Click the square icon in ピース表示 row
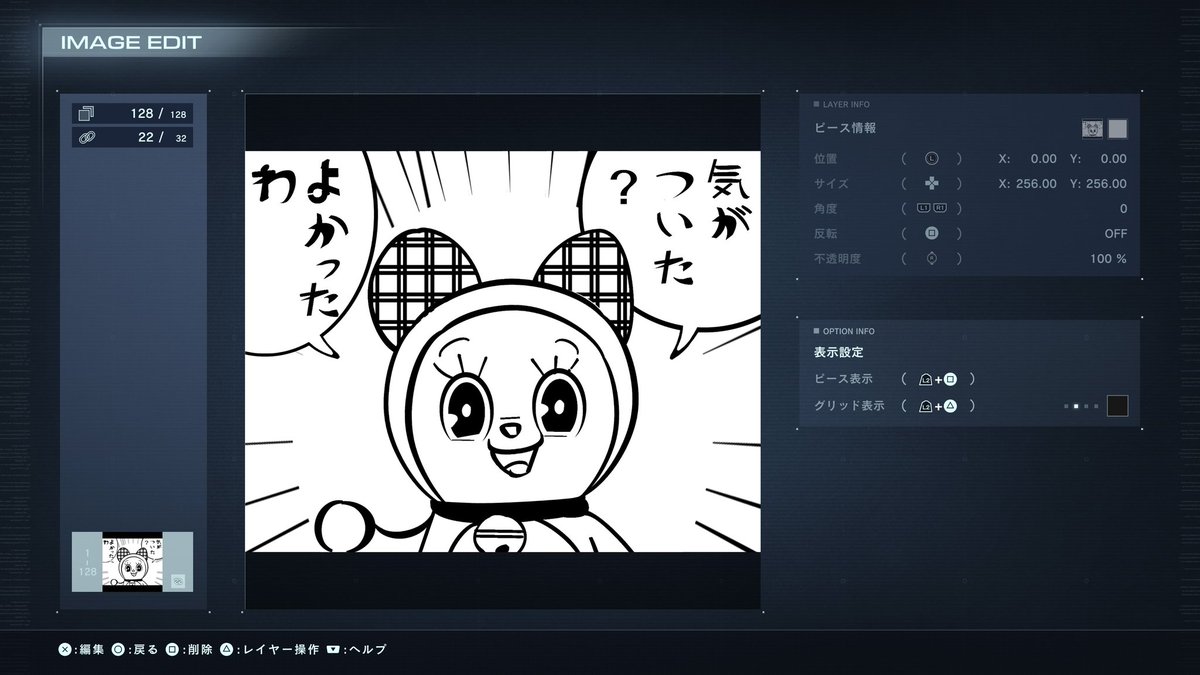Image resolution: width=1200 pixels, height=675 pixels. 951,379
